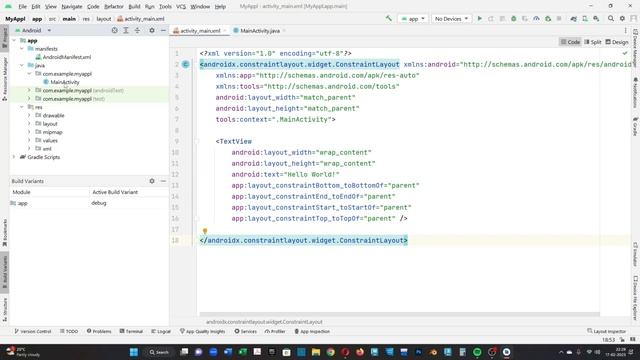This screenshot has width=640, height=360.
Task: Open Windows Start button on taskbar
Action: click(x=133, y=352)
